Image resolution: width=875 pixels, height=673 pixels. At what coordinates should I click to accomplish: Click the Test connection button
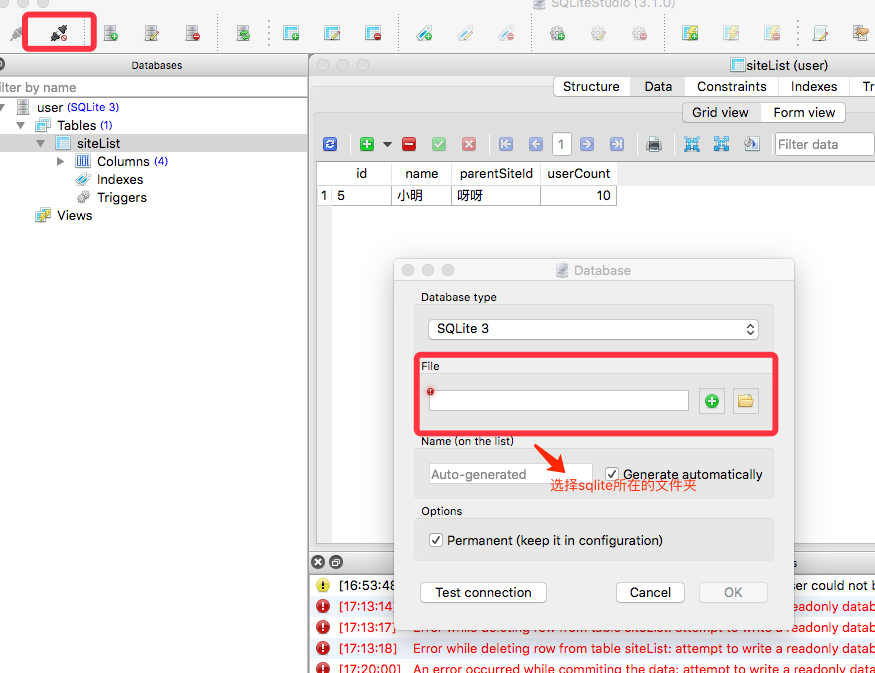[483, 592]
